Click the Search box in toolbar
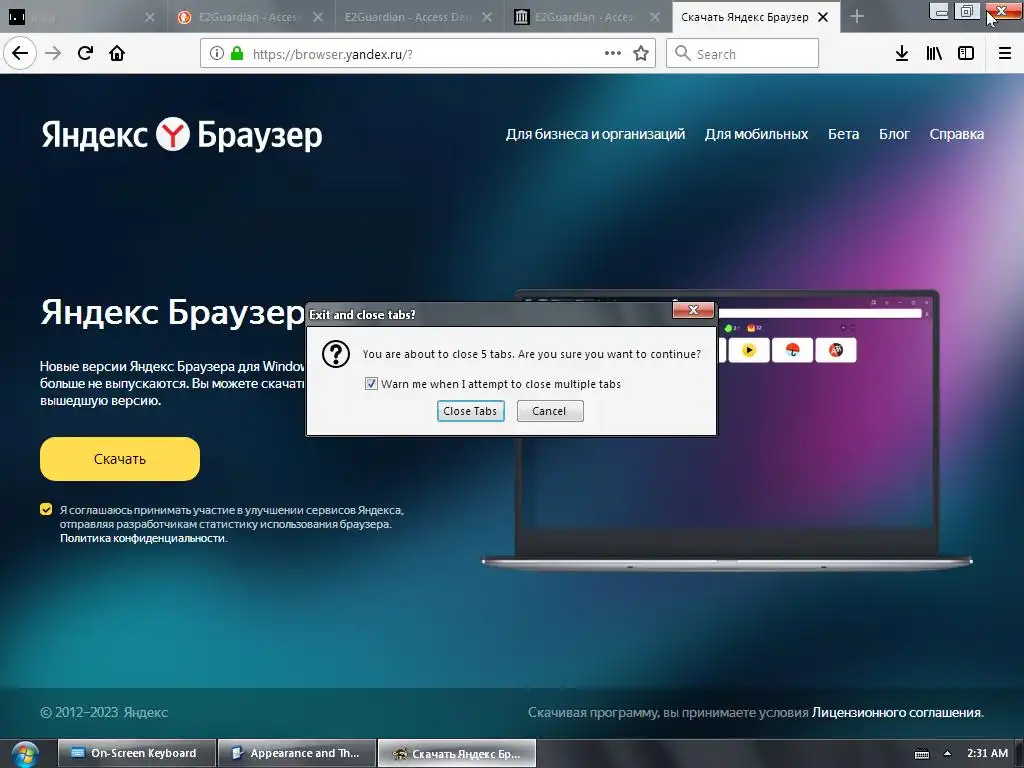Screen dimensions: 1024x768 point(743,54)
